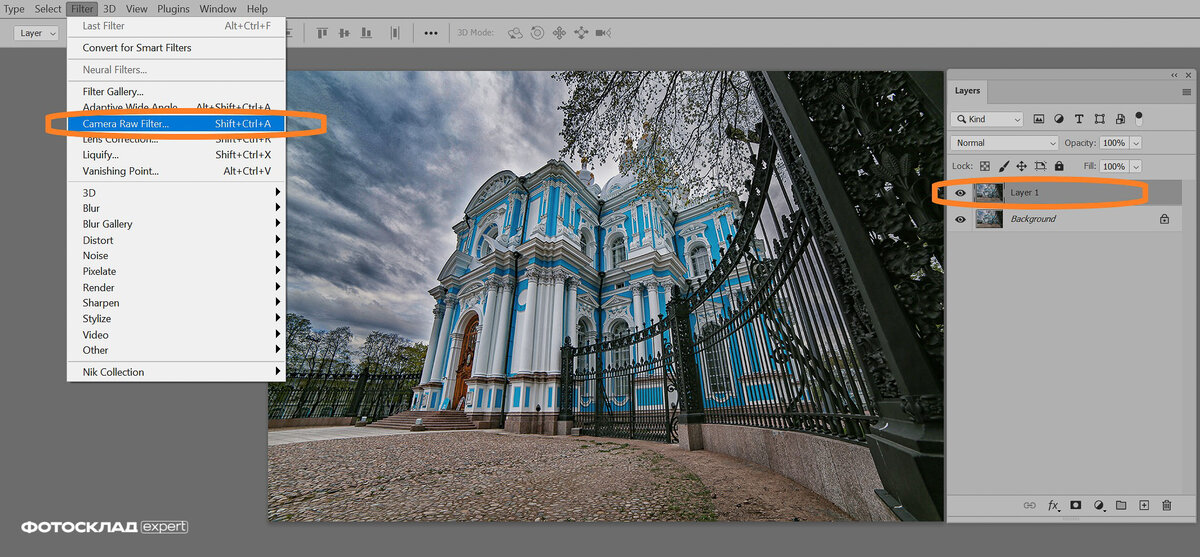The image size is (1200, 557).
Task: Click the align vertical centers icon
Action: 345,33
